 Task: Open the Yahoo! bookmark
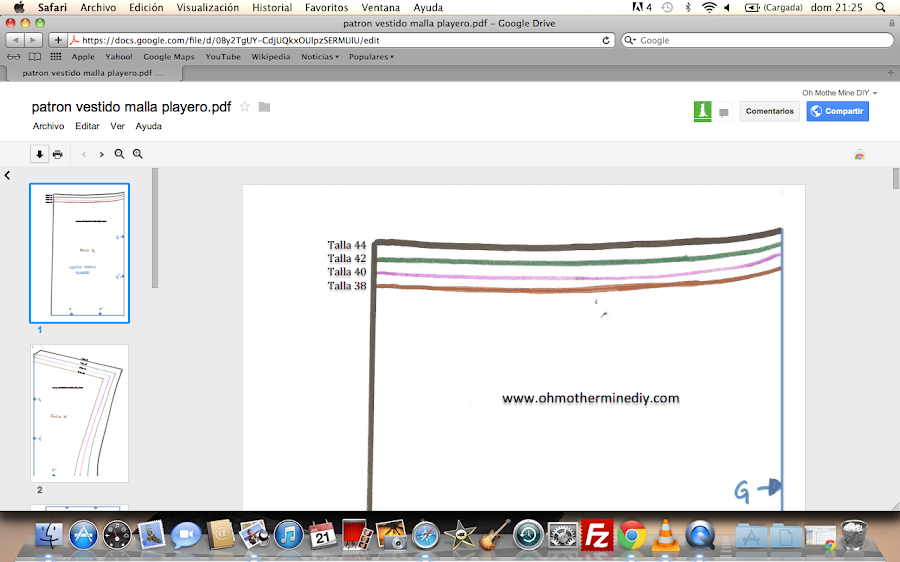[x=119, y=57]
